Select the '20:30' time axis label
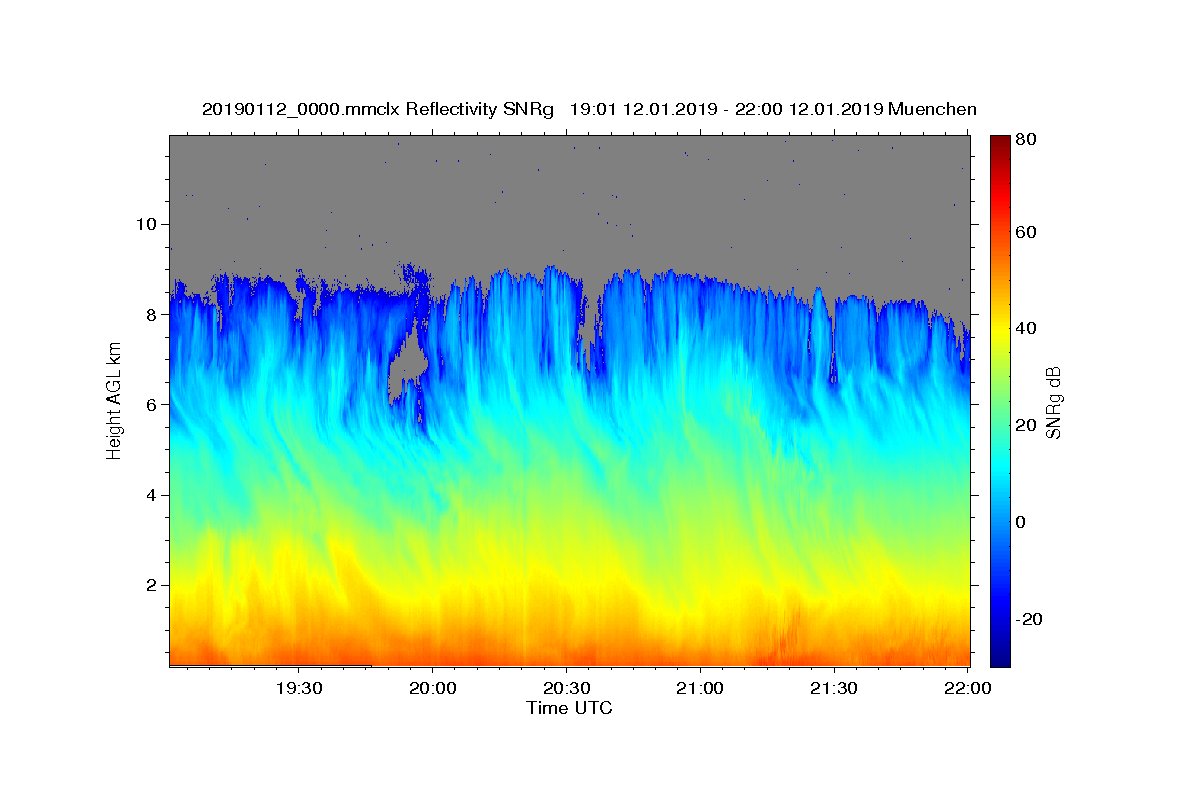Image resolution: width=1200 pixels, height=800 pixels. click(x=566, y=688)
